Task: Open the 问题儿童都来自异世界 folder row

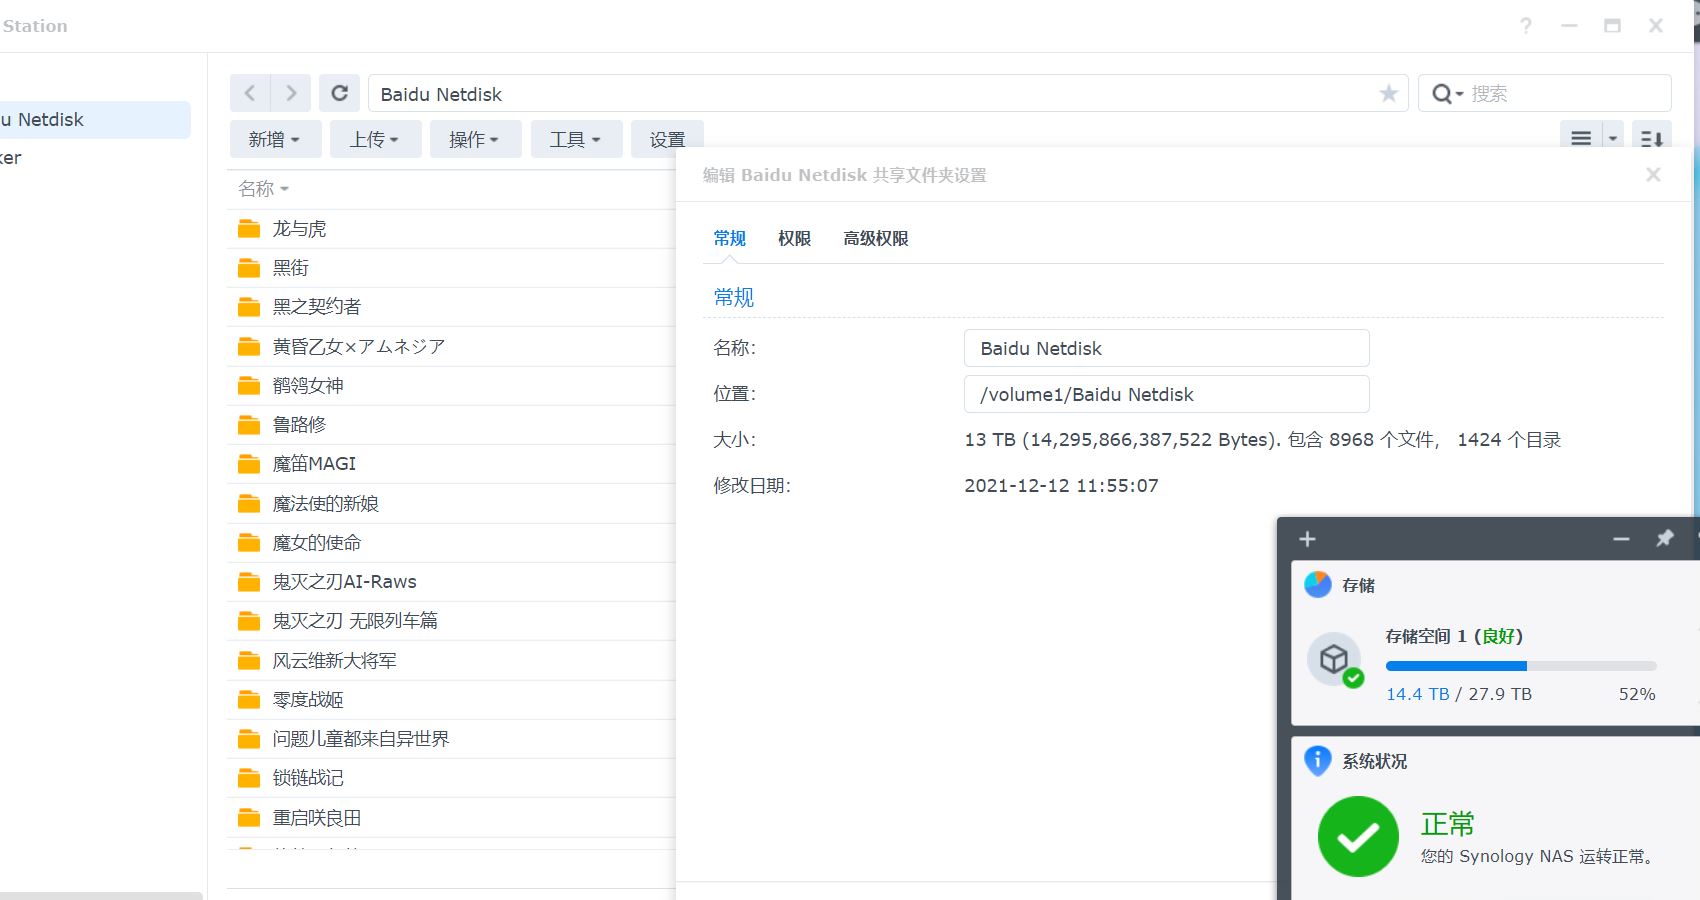Action: 452,739
